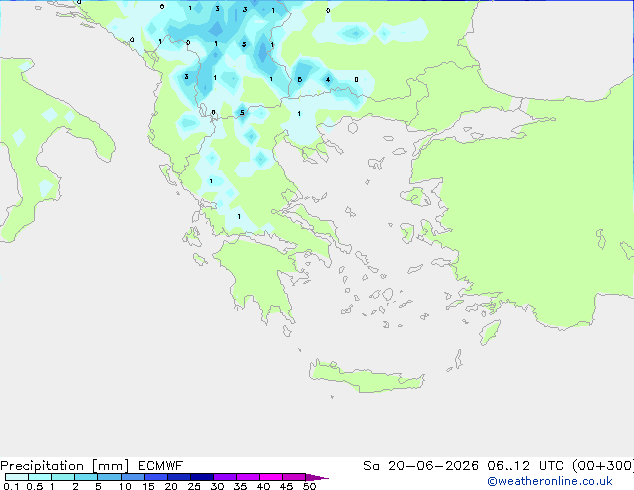Click the over-50 mm arrow tip of legend

point(317,477)
